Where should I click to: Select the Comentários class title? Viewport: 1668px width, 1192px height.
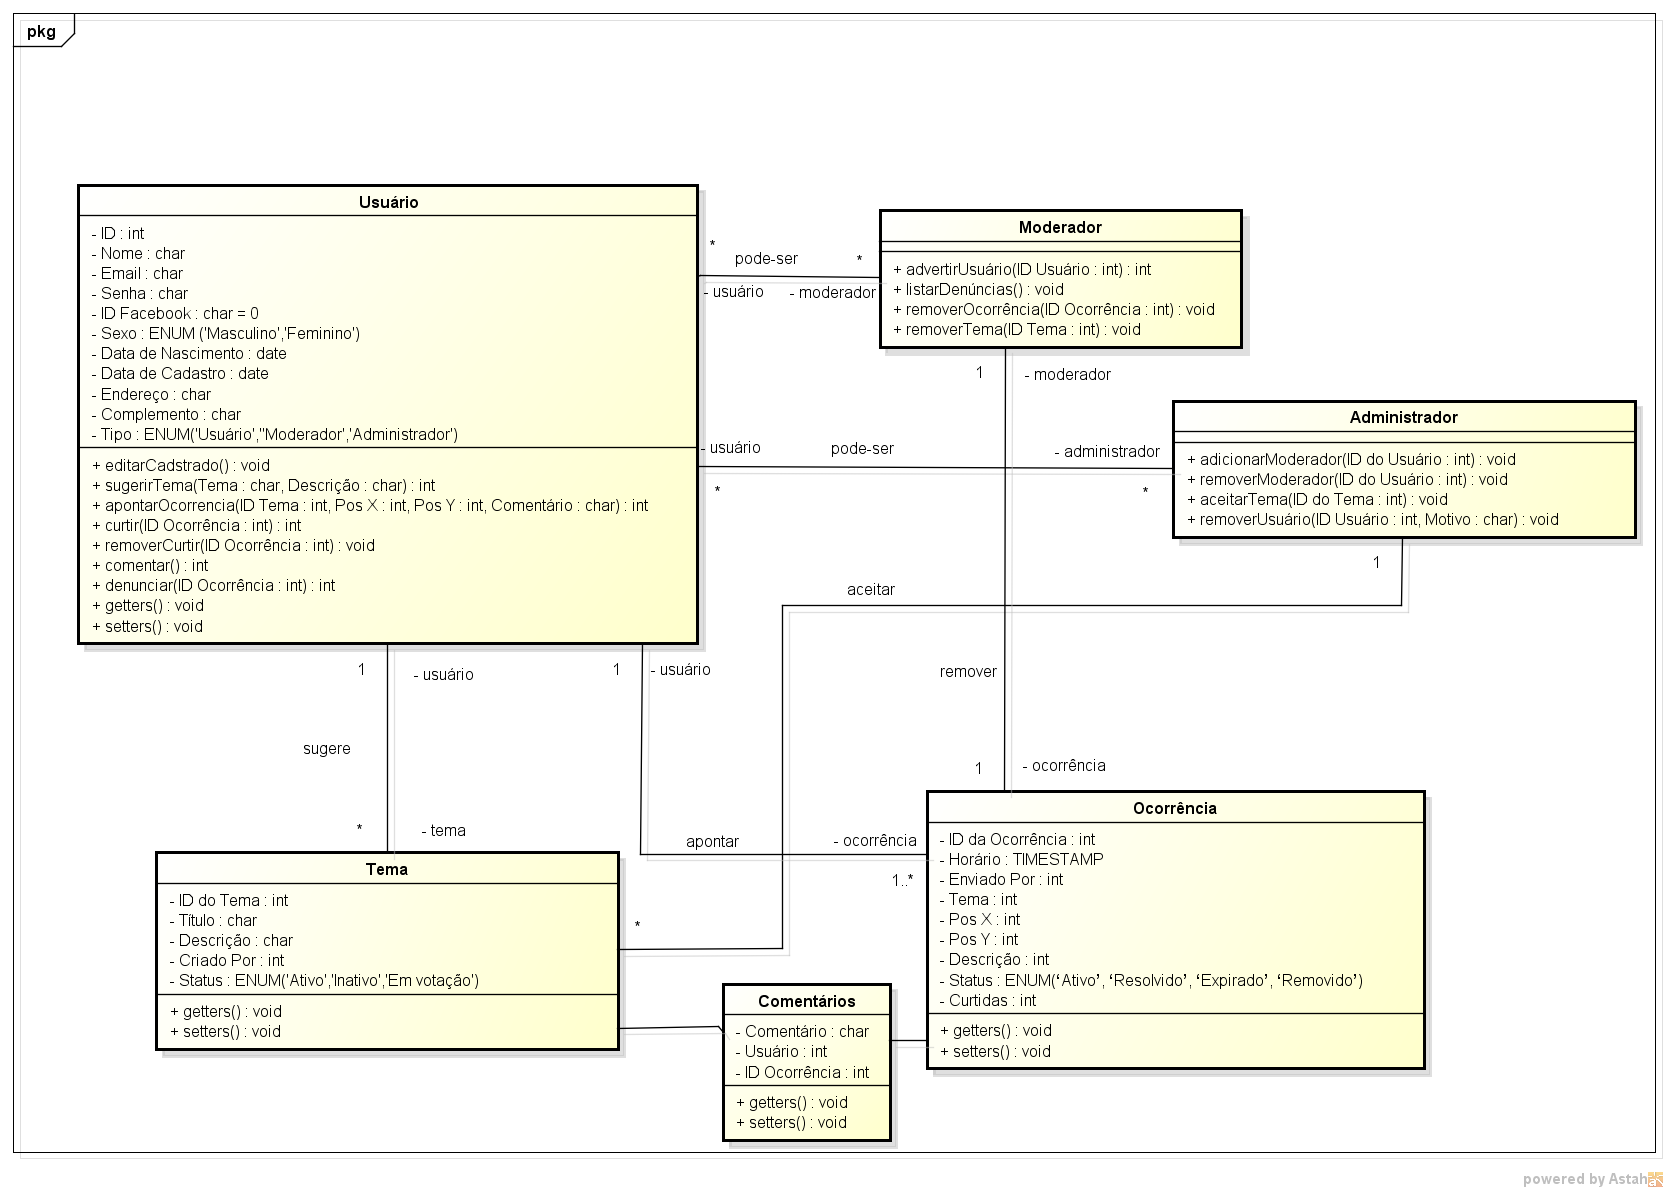coord(806,1001)
